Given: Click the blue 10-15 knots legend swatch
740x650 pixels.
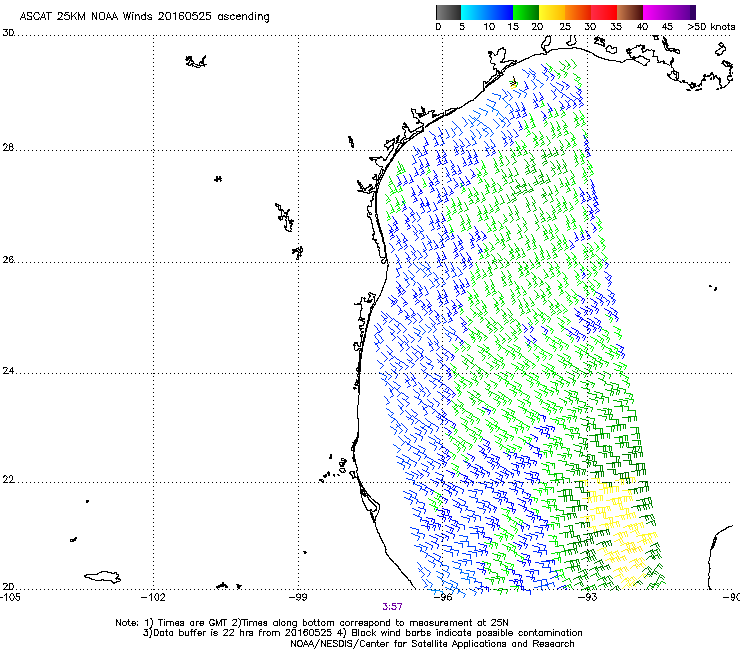Looking at the screenshot, I should (x=500, y=12).
